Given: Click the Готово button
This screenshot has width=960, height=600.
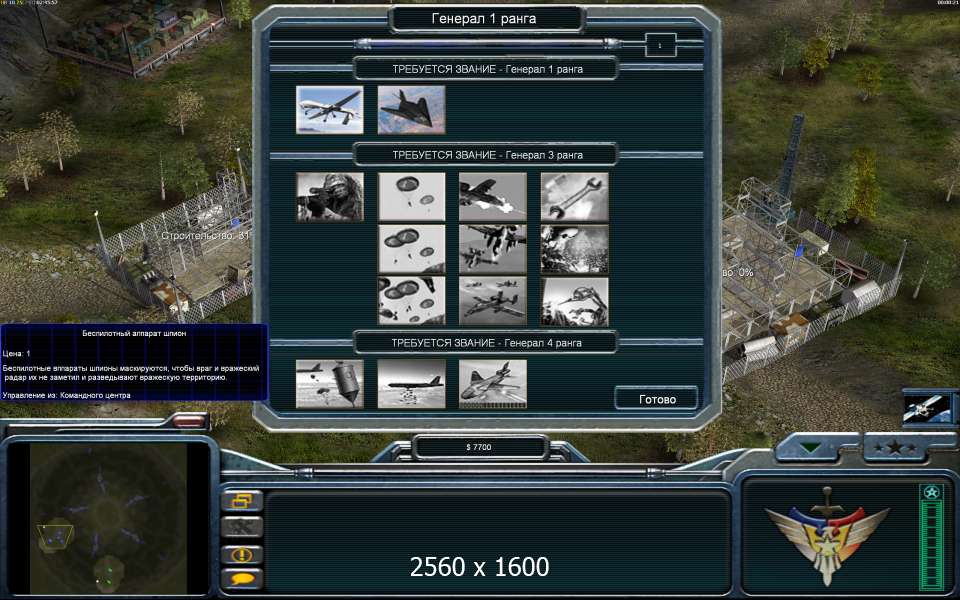Looking at the screenshot, I should click(x=657, y=399).
